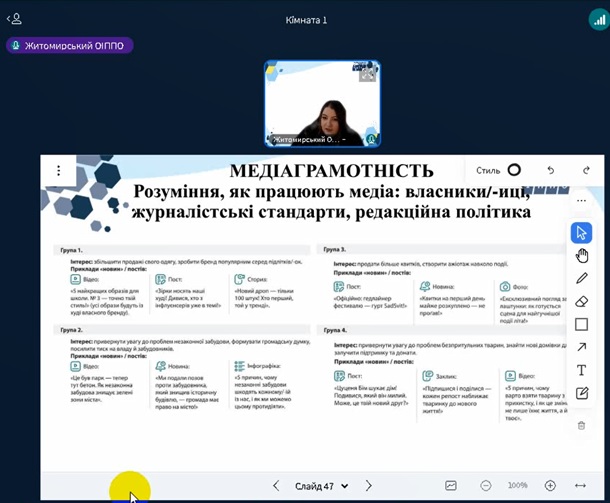Zoom in with the plus button
The height and width of the screenshot is (503, 610).
[549, 486]
